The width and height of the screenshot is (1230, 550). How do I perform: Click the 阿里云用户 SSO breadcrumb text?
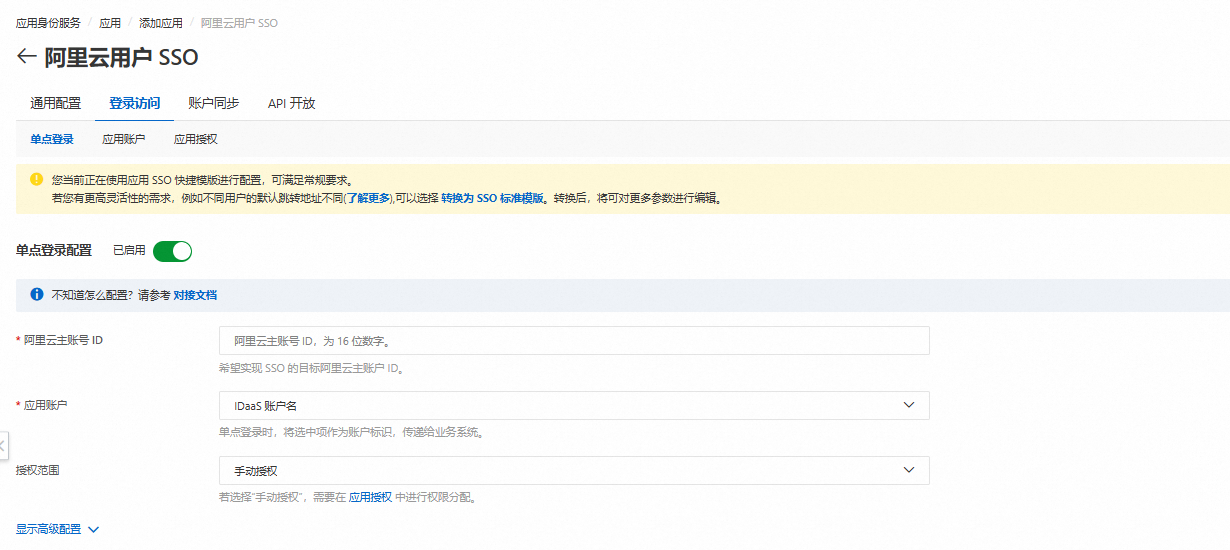(239, 23)
